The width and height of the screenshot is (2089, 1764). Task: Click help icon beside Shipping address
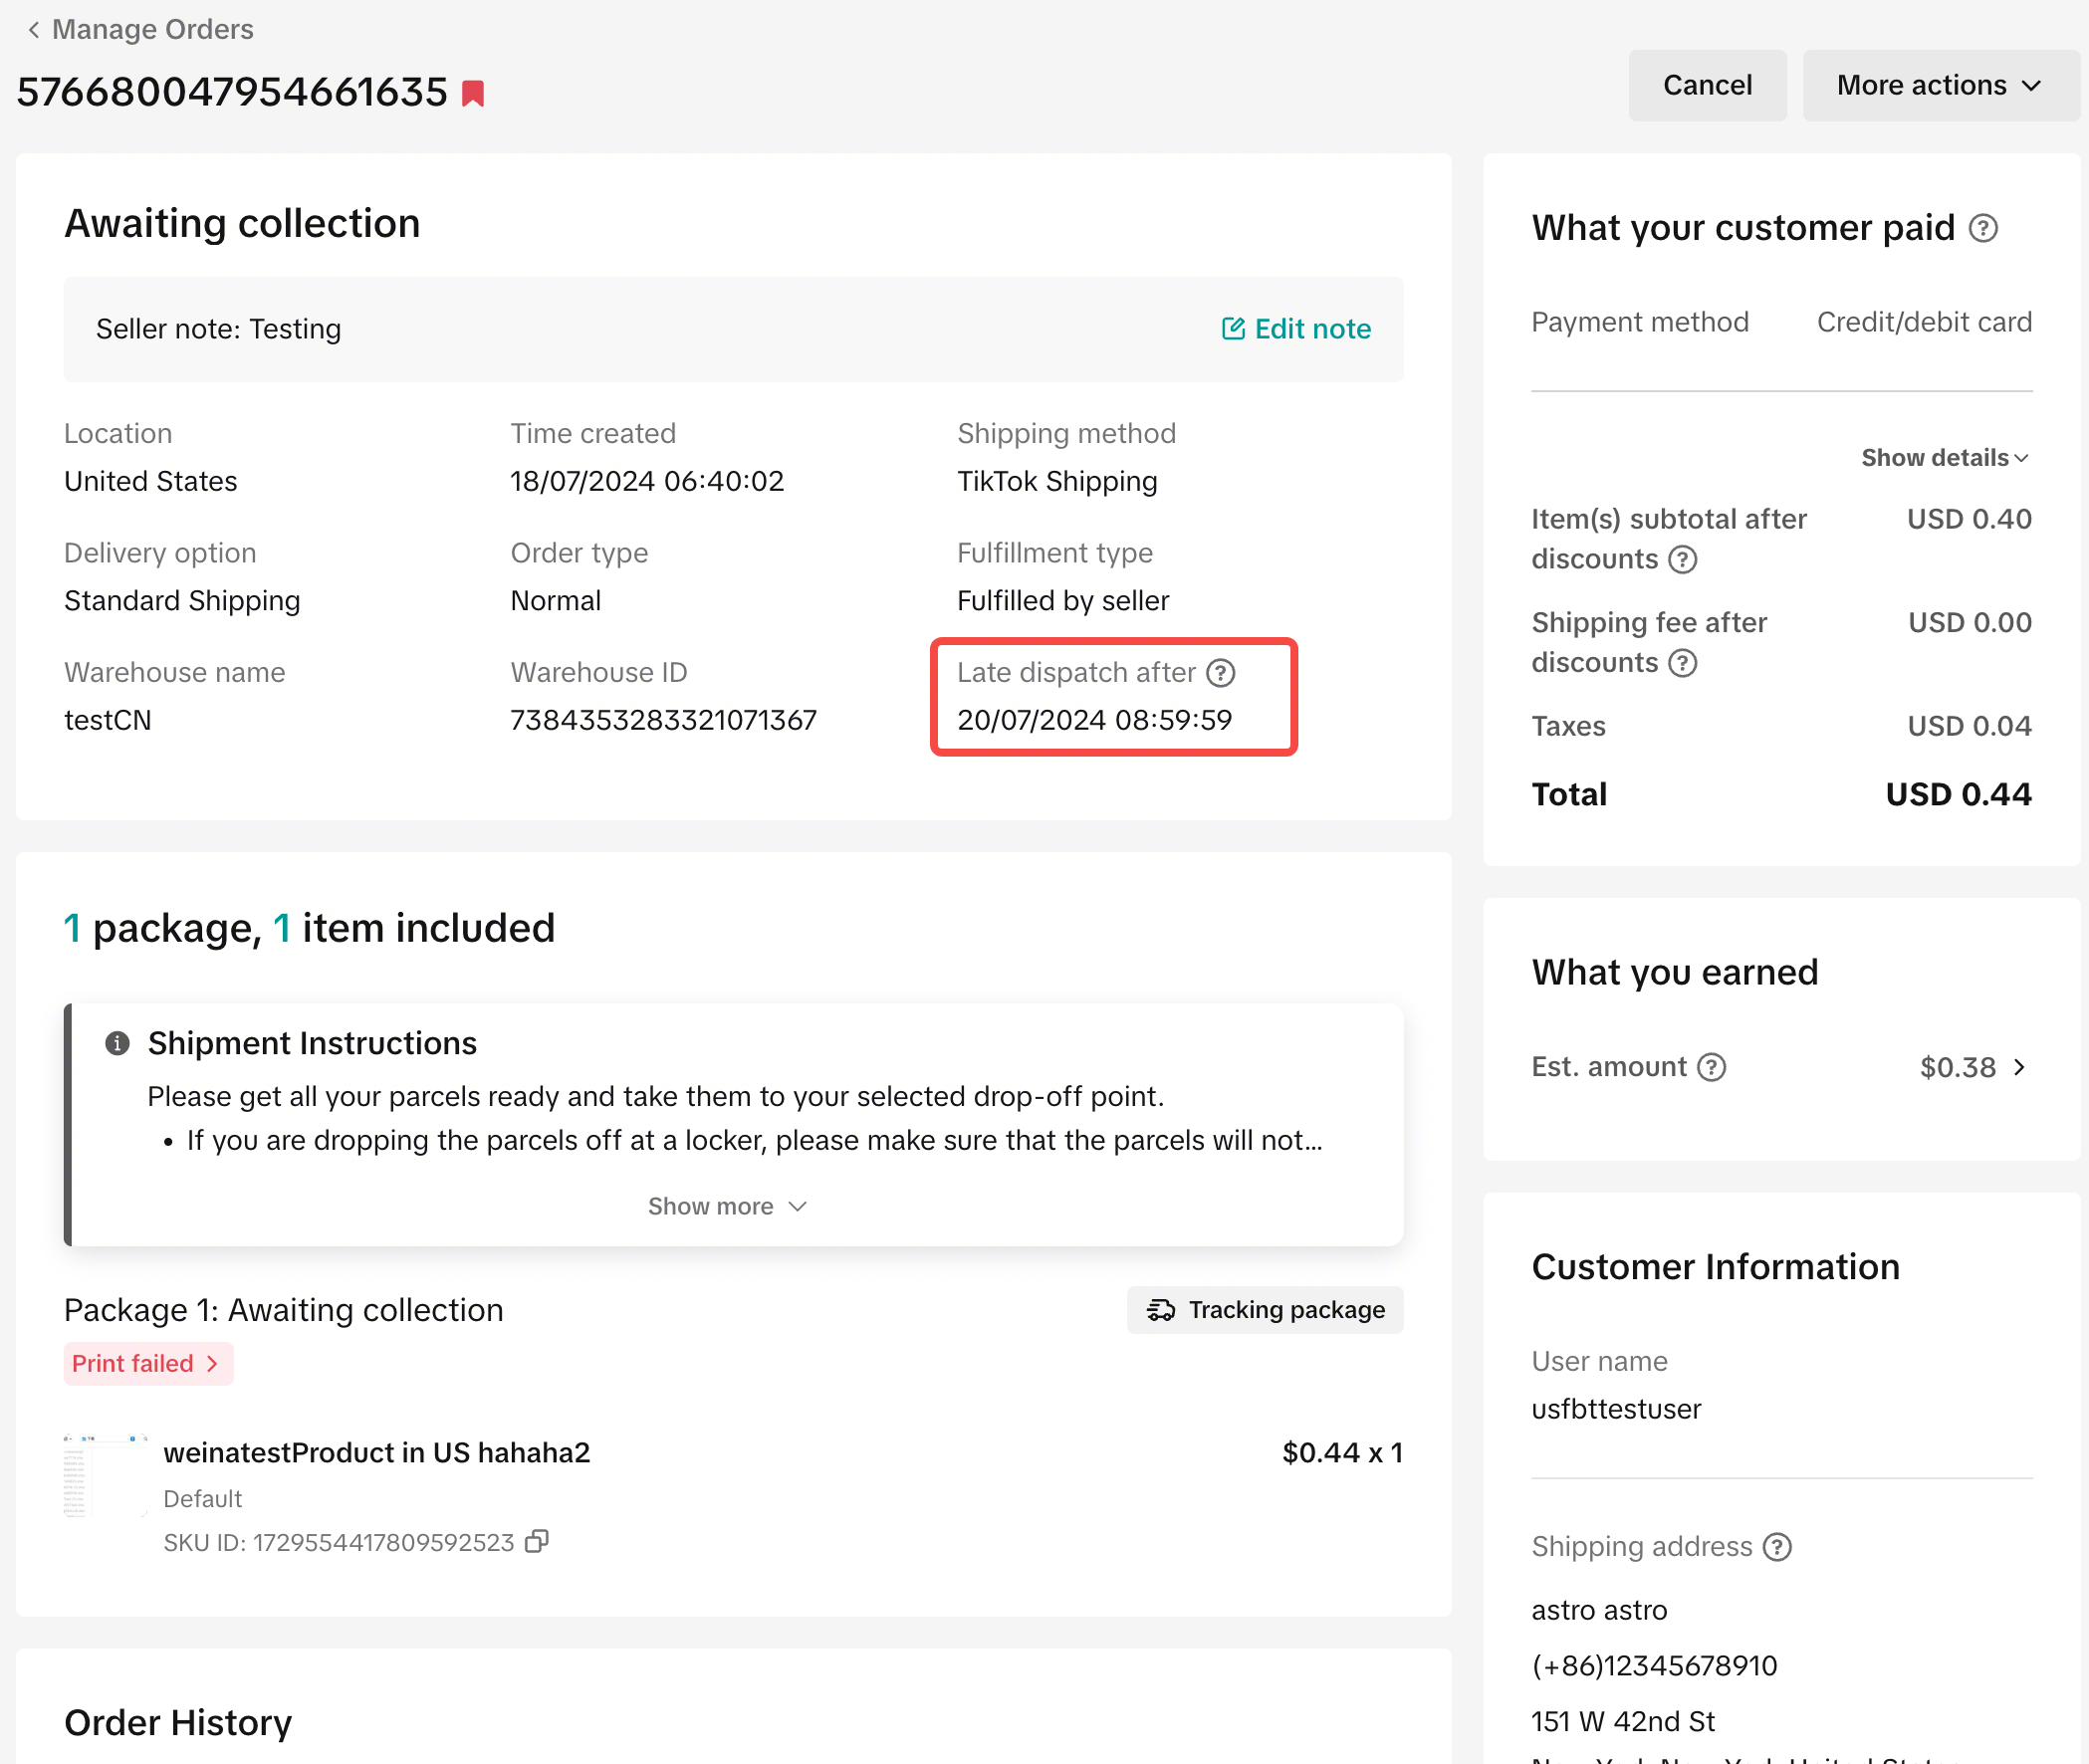(x=1777, y=1547)
